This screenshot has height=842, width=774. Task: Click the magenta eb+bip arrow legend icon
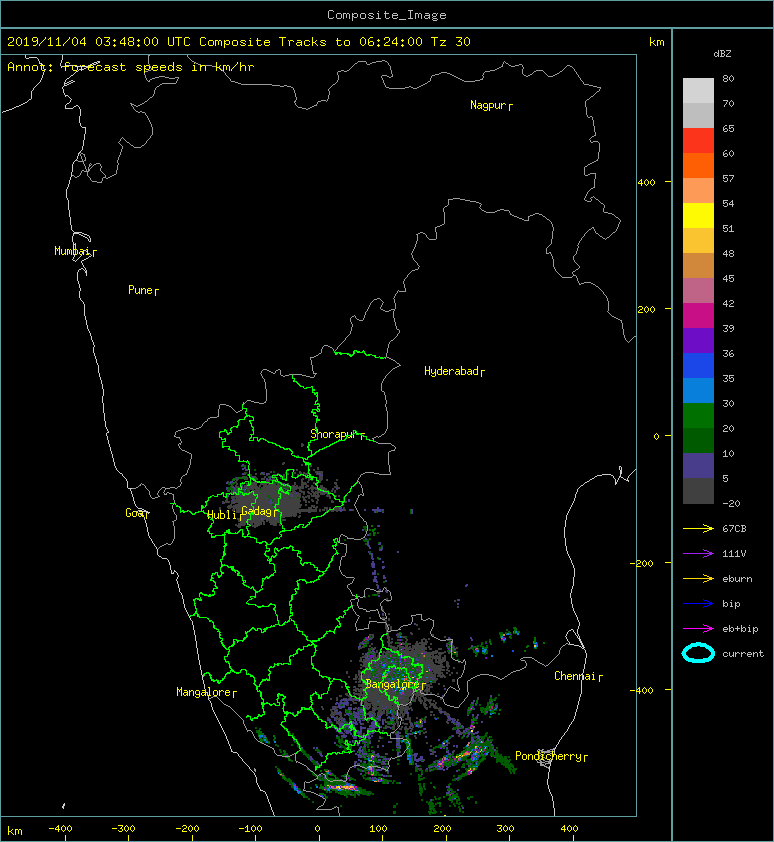point(698,629)
